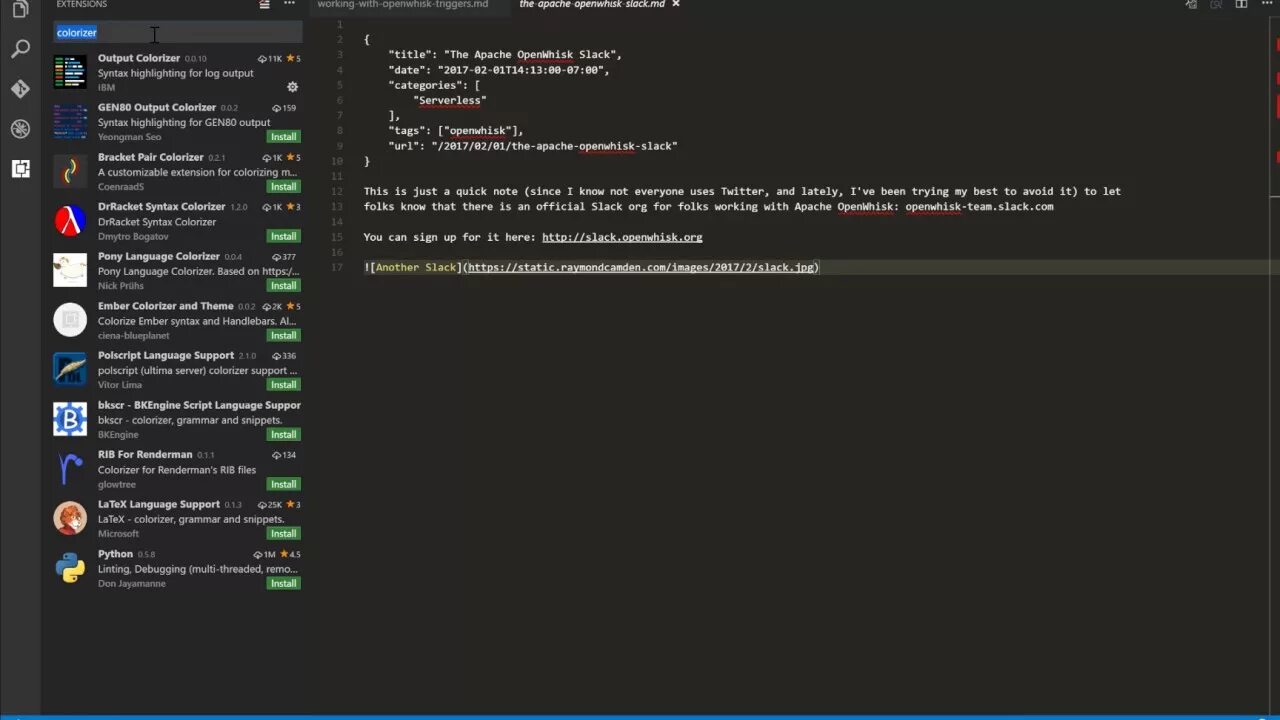Click the LaTeX Language Support logo
1280x720 pixels.
70,518
